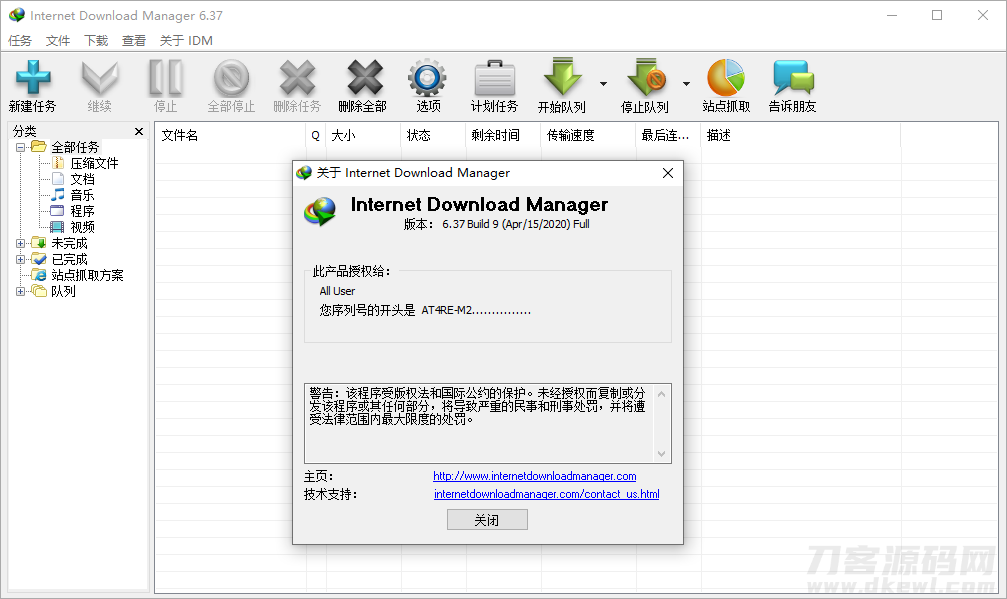Viewport: 1007px width, 599px height.
Task: Select the 压缩文件 category
Action: point(94,163)
